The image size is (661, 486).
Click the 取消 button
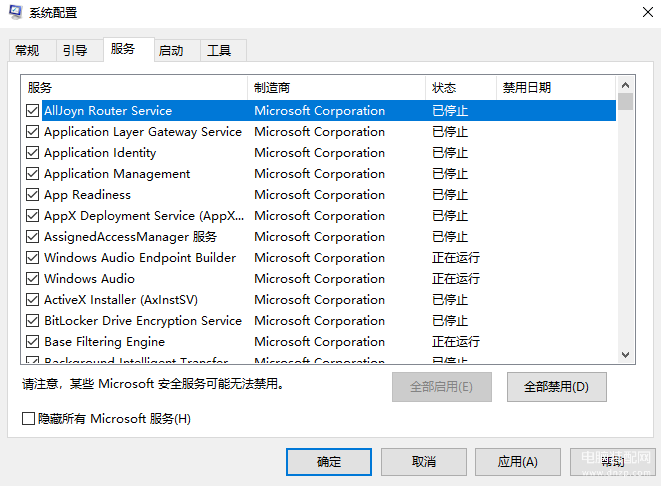tap(424, 462)
